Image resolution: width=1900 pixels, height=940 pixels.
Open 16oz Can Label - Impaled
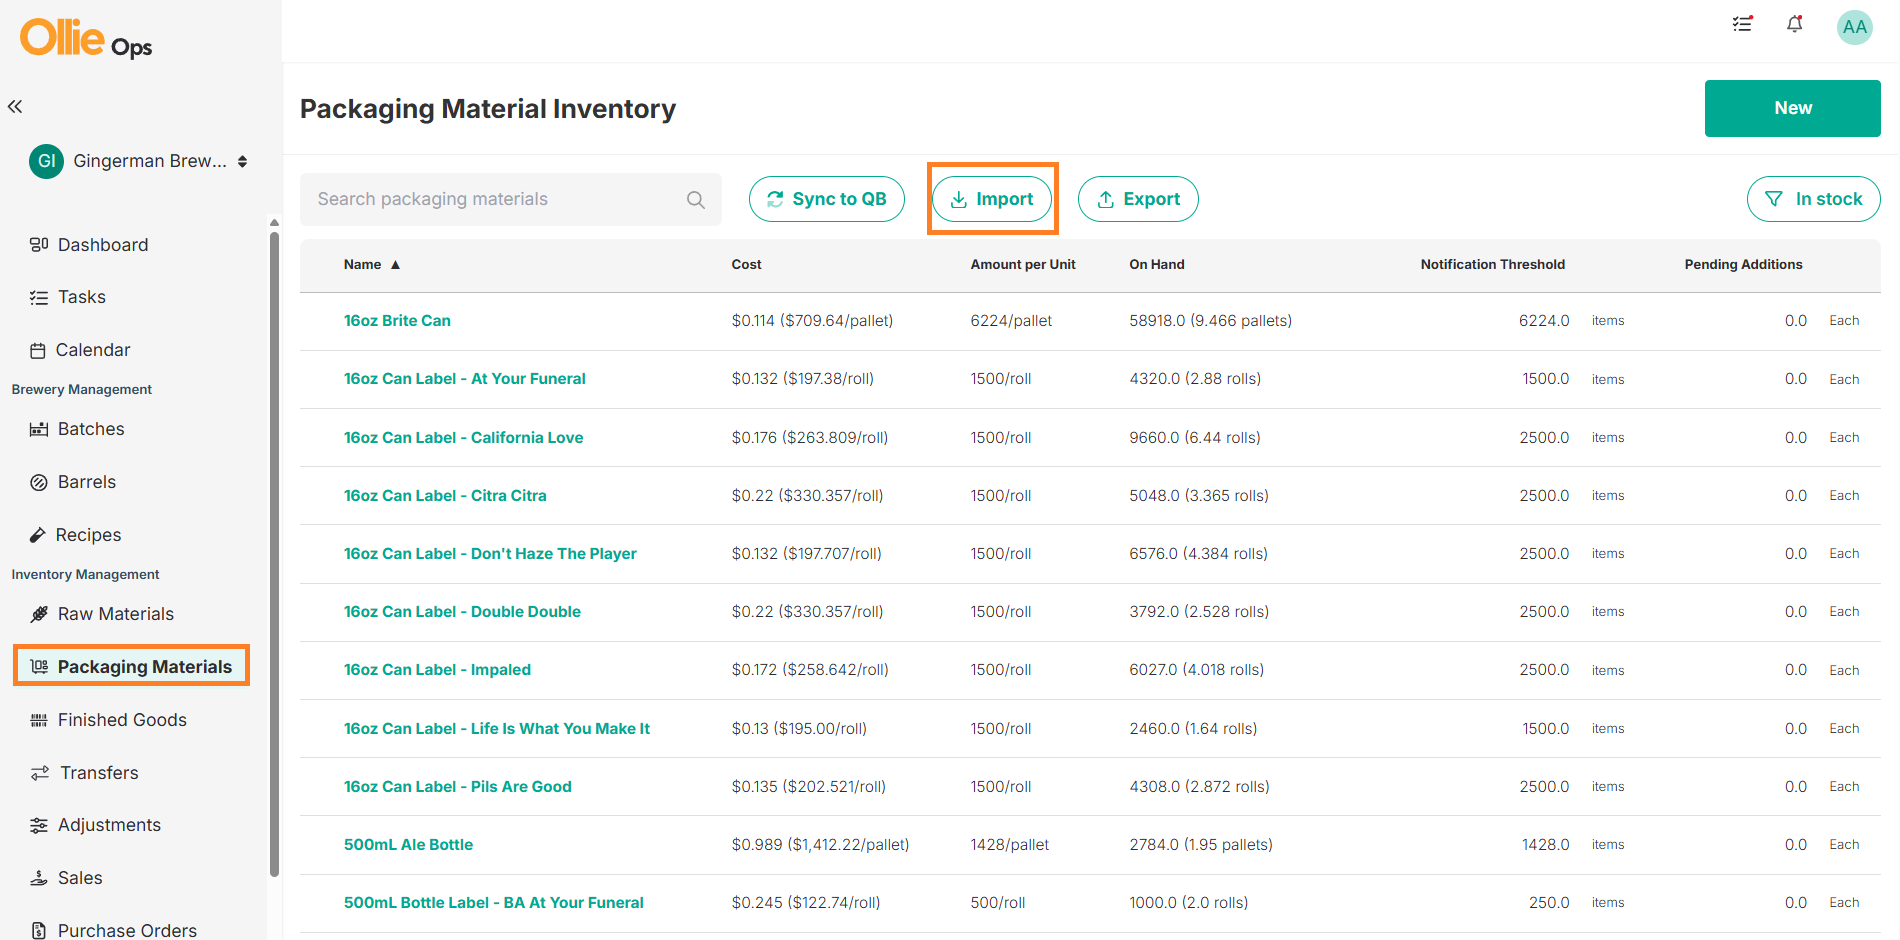tap(437, 670)
